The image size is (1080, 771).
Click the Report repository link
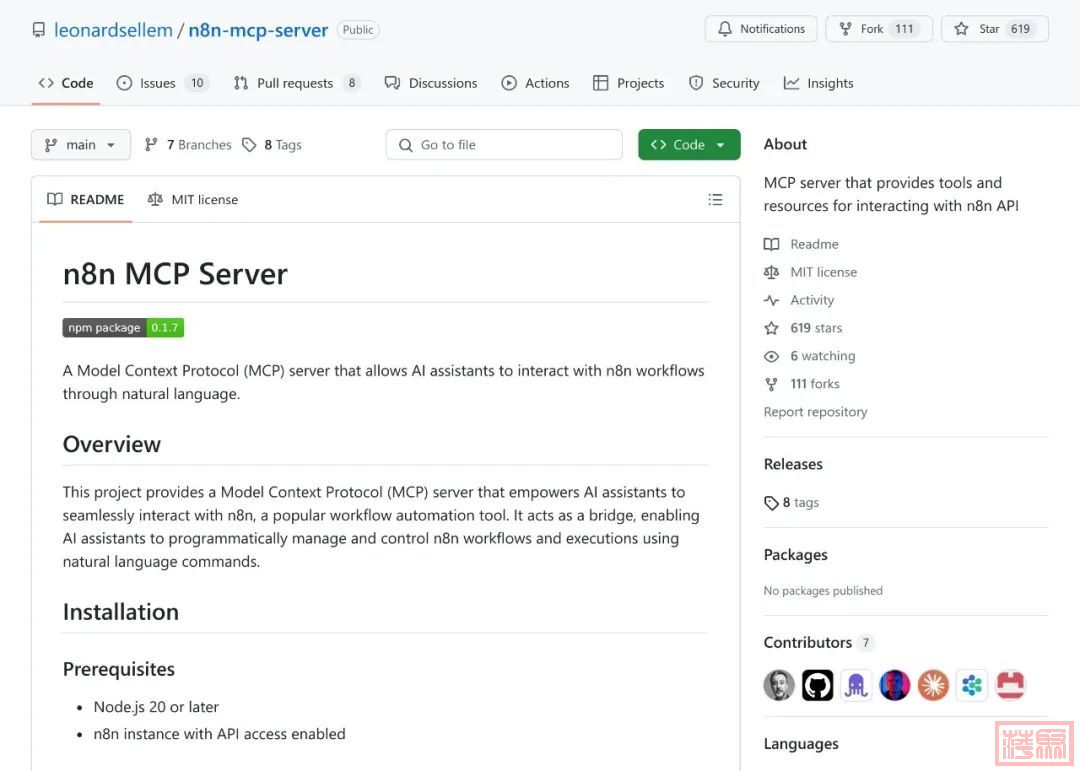click(x=815, y=412)
